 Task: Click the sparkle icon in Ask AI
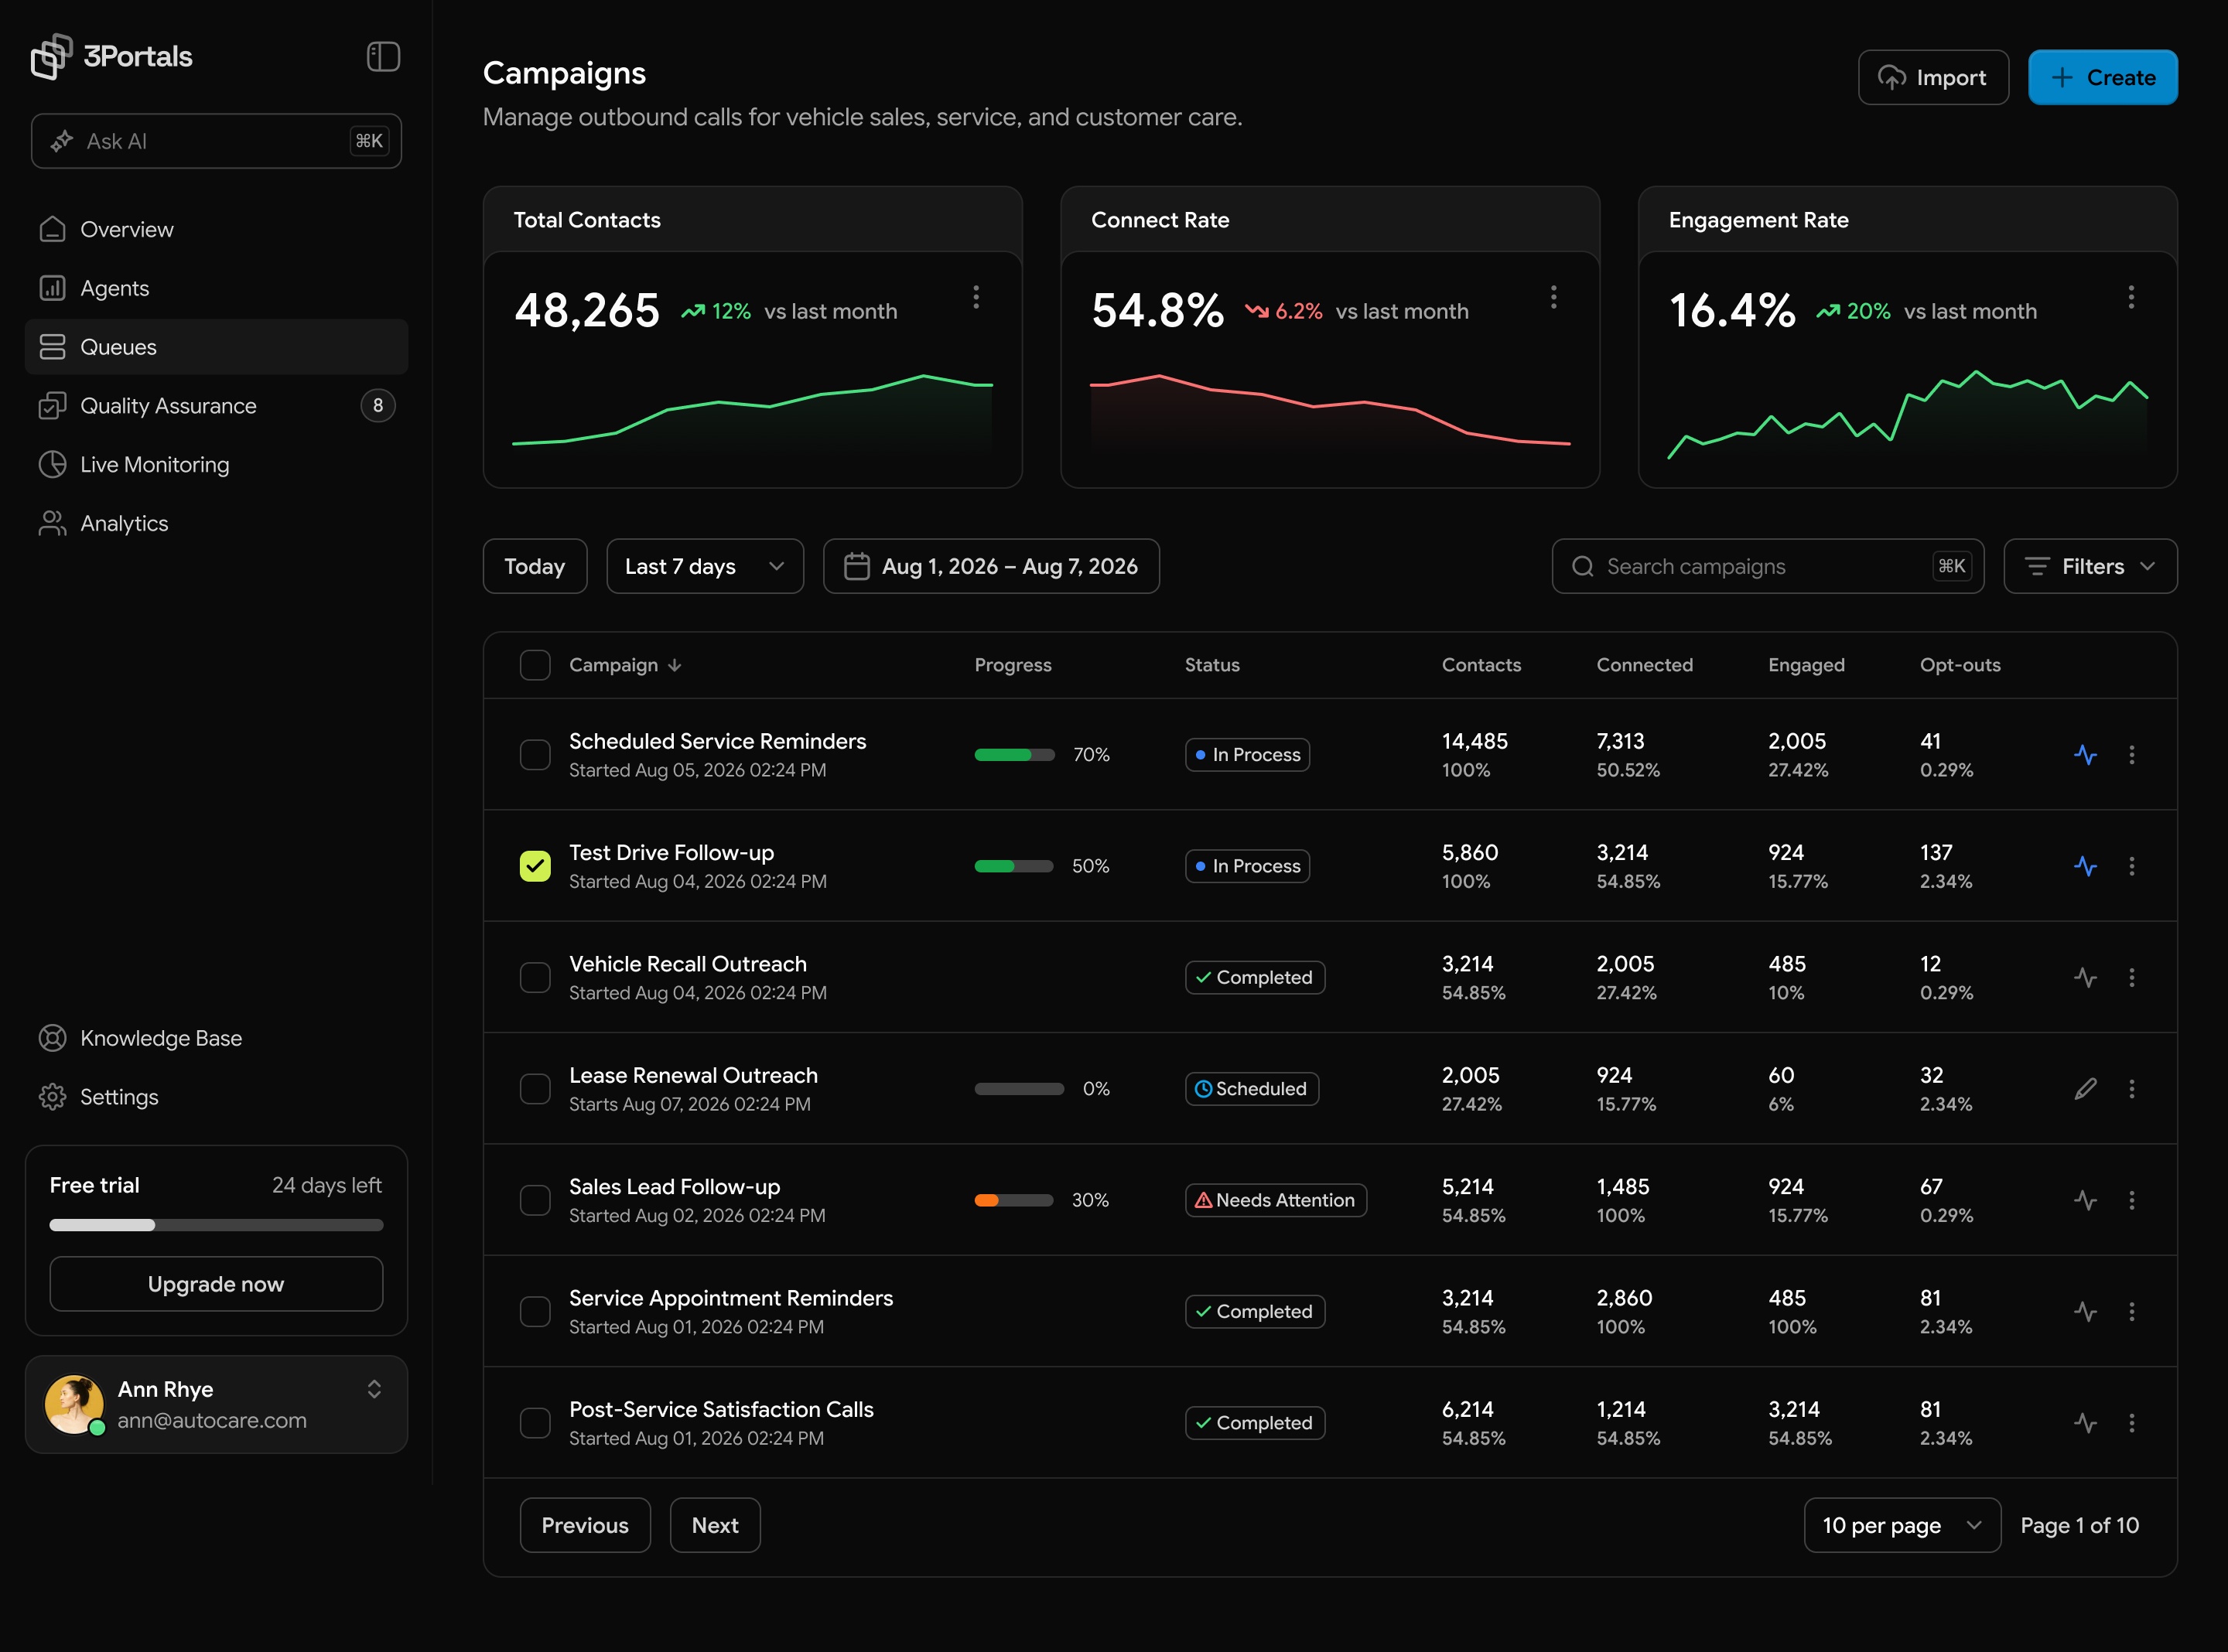coord(62,141)
